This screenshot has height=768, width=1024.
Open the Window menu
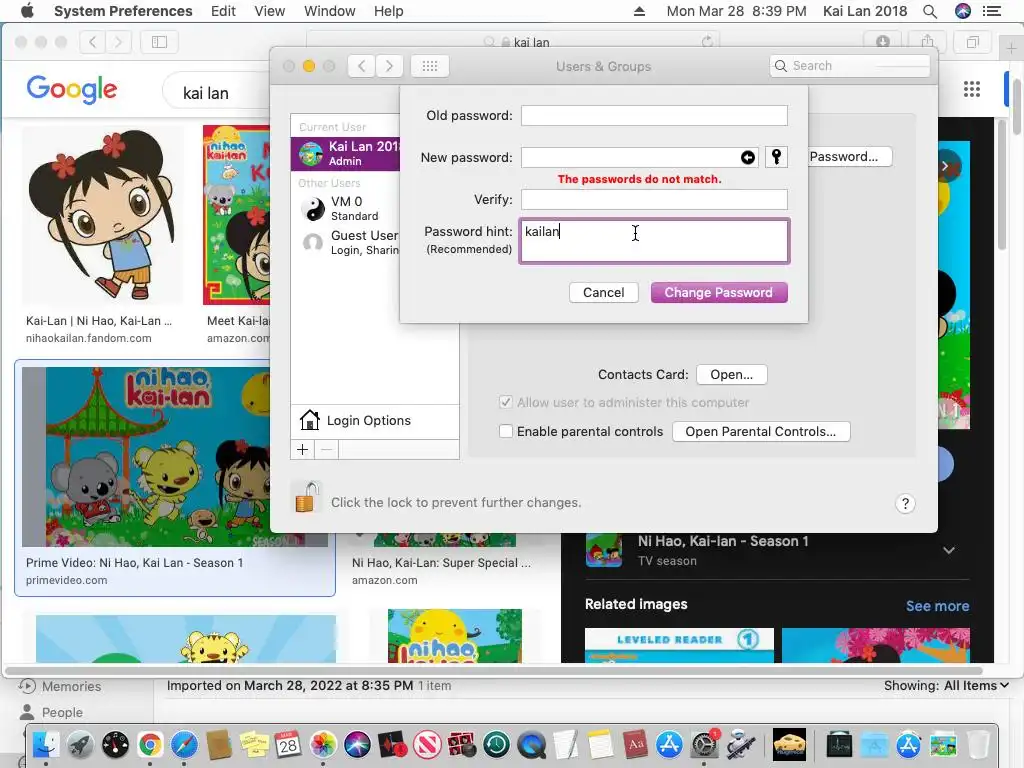click(x=329, y=11)
